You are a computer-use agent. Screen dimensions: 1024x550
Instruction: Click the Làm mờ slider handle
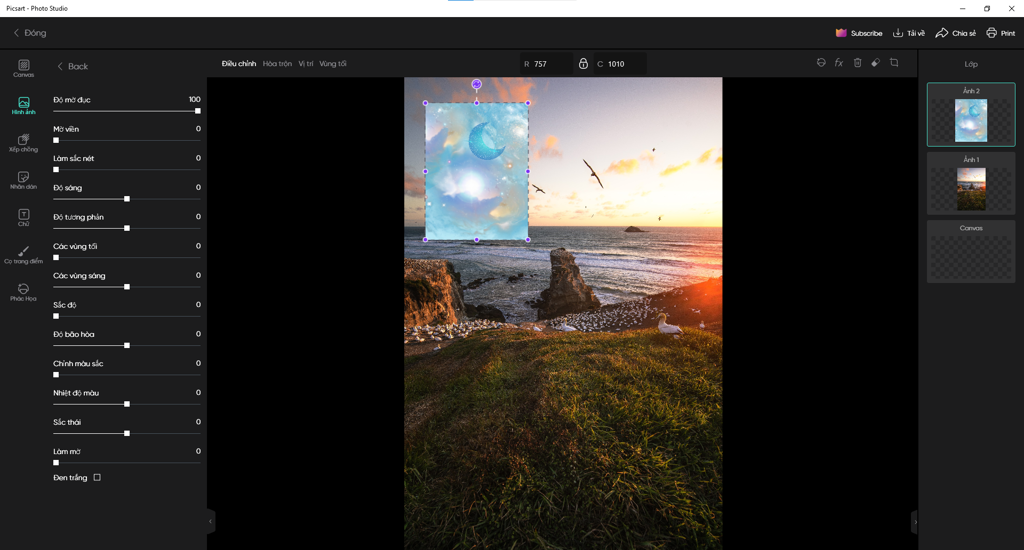[56, 462]
